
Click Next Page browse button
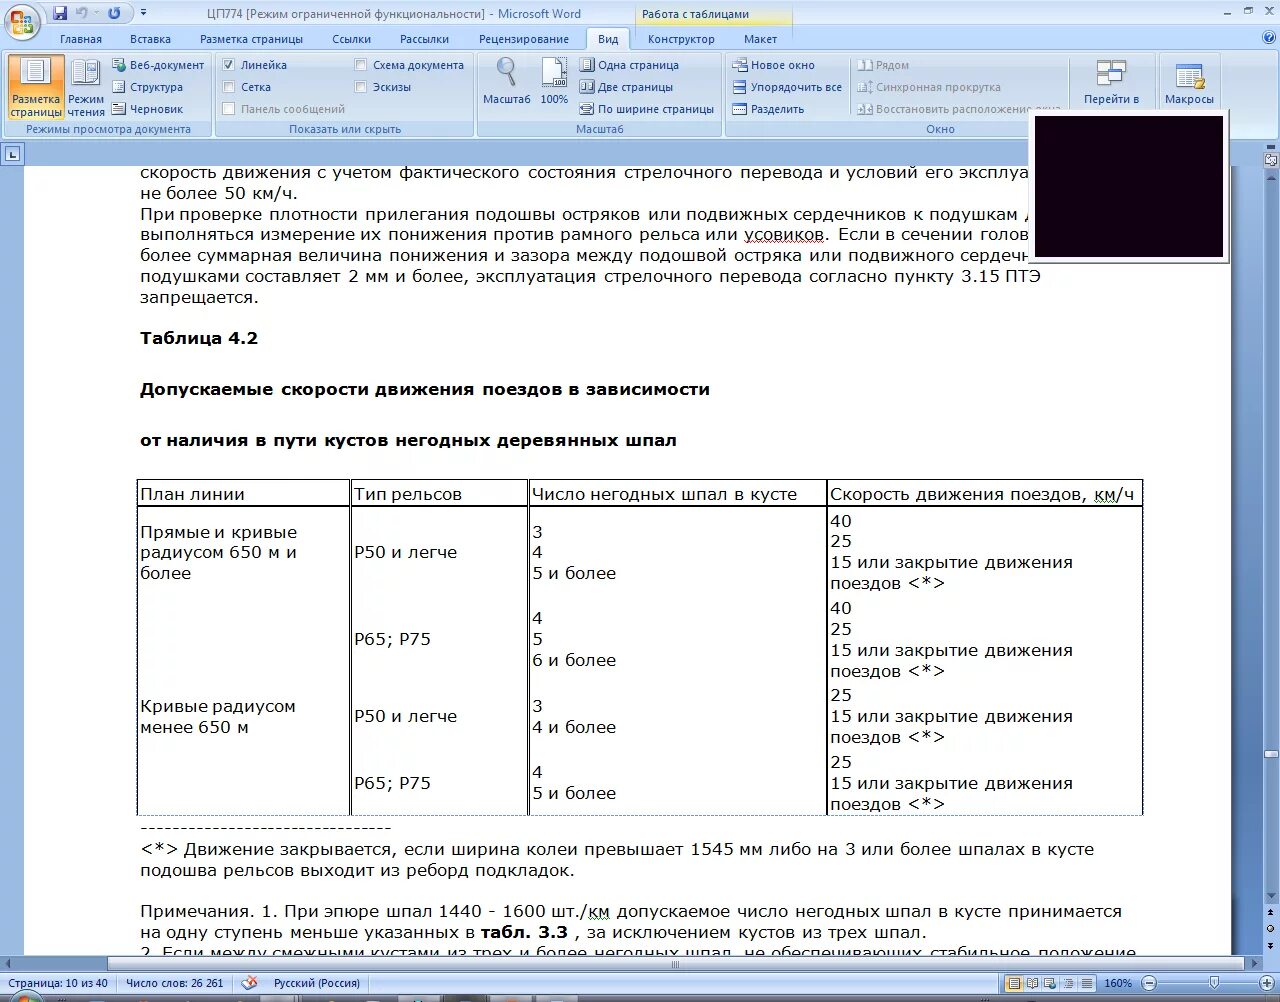tap(1271, 945)
